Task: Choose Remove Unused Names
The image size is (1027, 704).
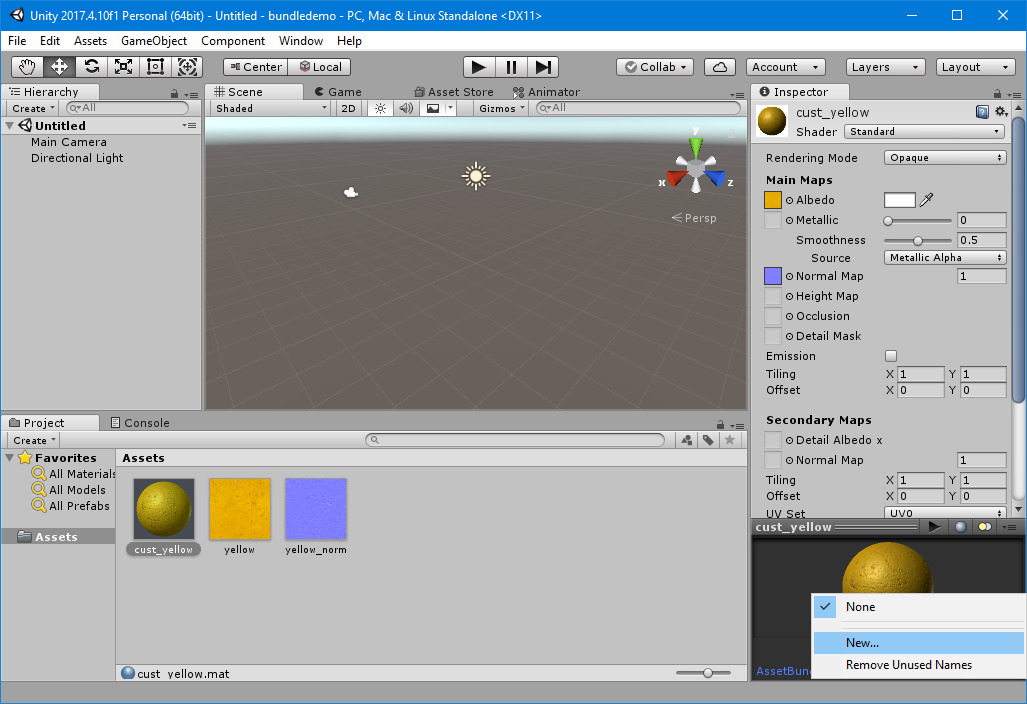Action: pyautogui.click(x=918, y=665)
